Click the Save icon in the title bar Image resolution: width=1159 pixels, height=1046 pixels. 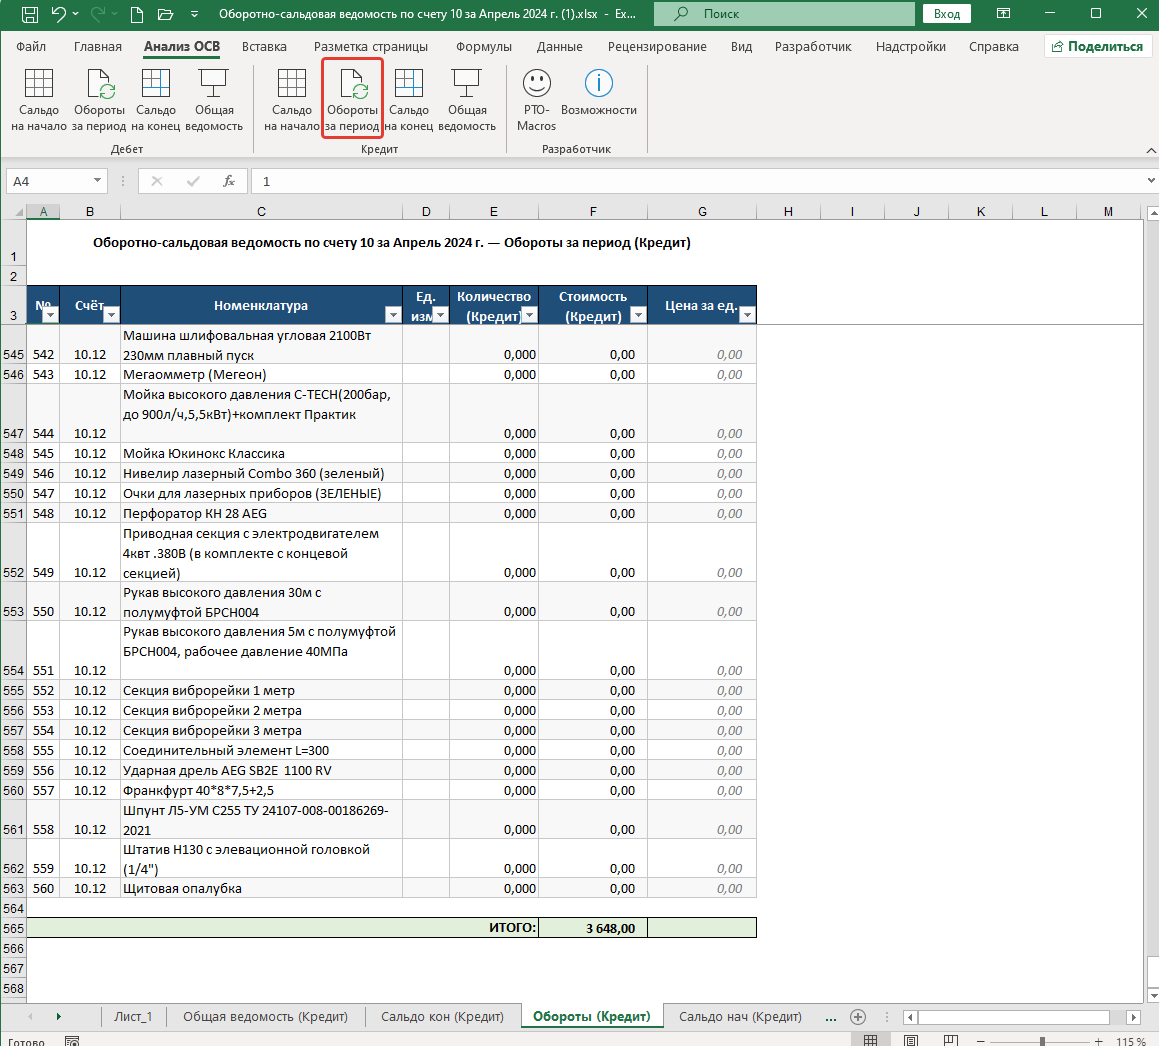30,13
